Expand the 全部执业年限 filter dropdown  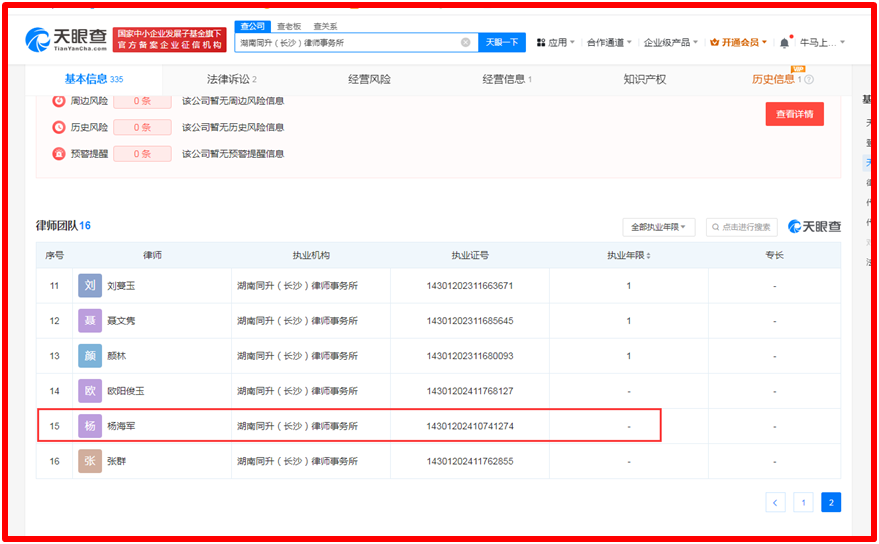pyautogui.click(x=658, y=227)
